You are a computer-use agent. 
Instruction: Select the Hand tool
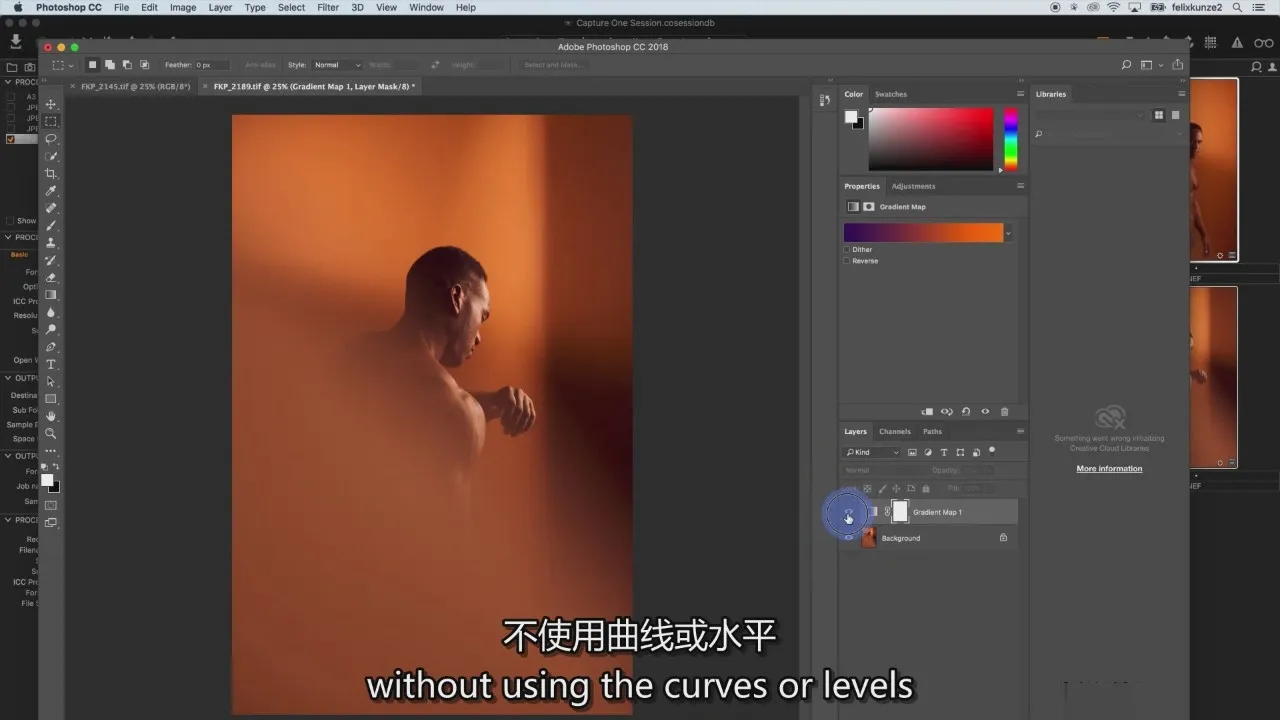(x=51, y=416)
